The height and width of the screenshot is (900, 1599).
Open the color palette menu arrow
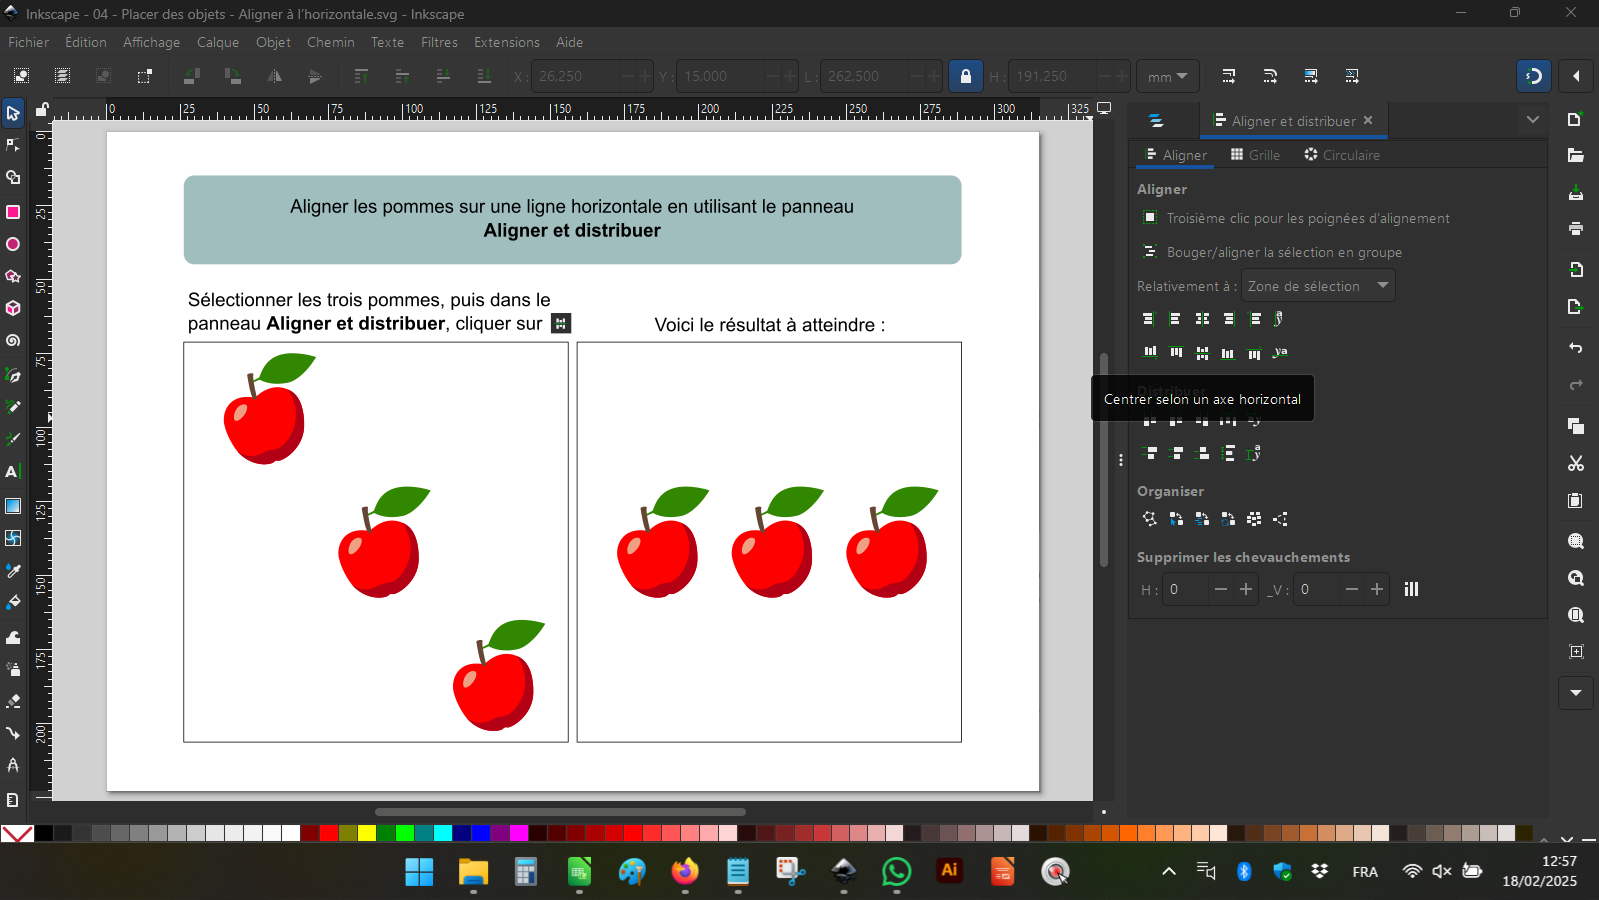pyautogui.click(x=1566, y=839)
